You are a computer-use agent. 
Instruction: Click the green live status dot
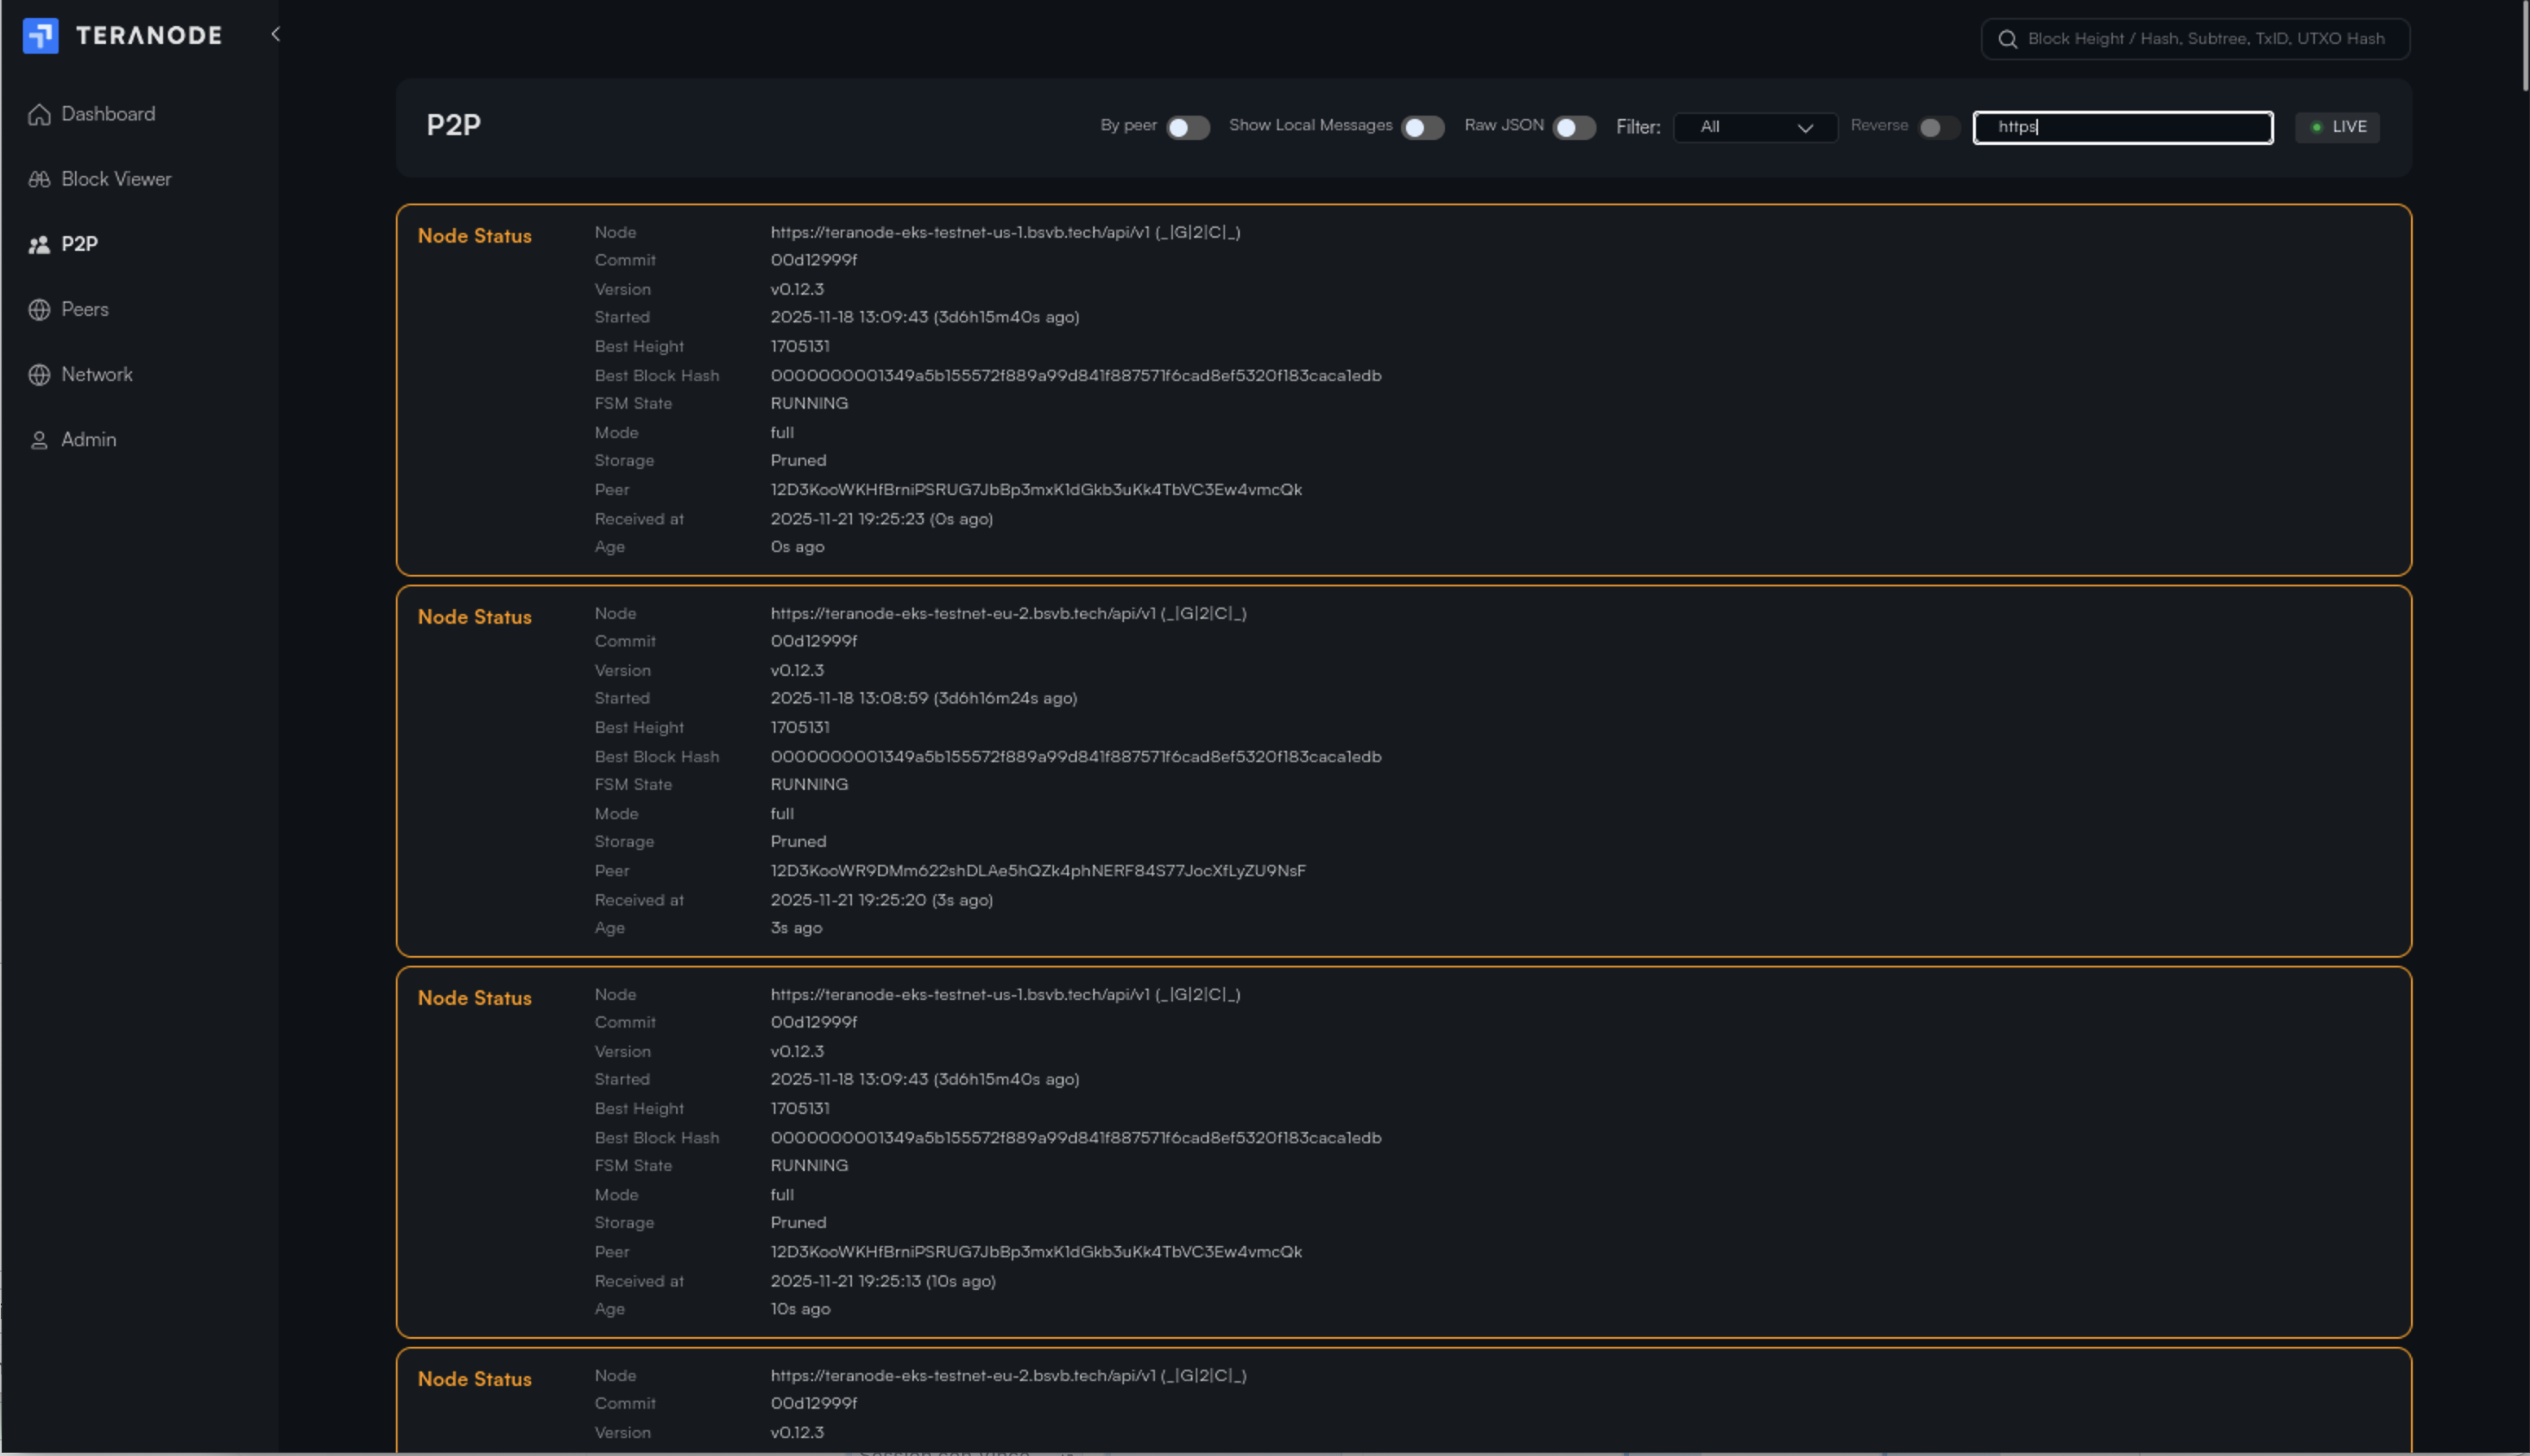[x=2316, y=127]
